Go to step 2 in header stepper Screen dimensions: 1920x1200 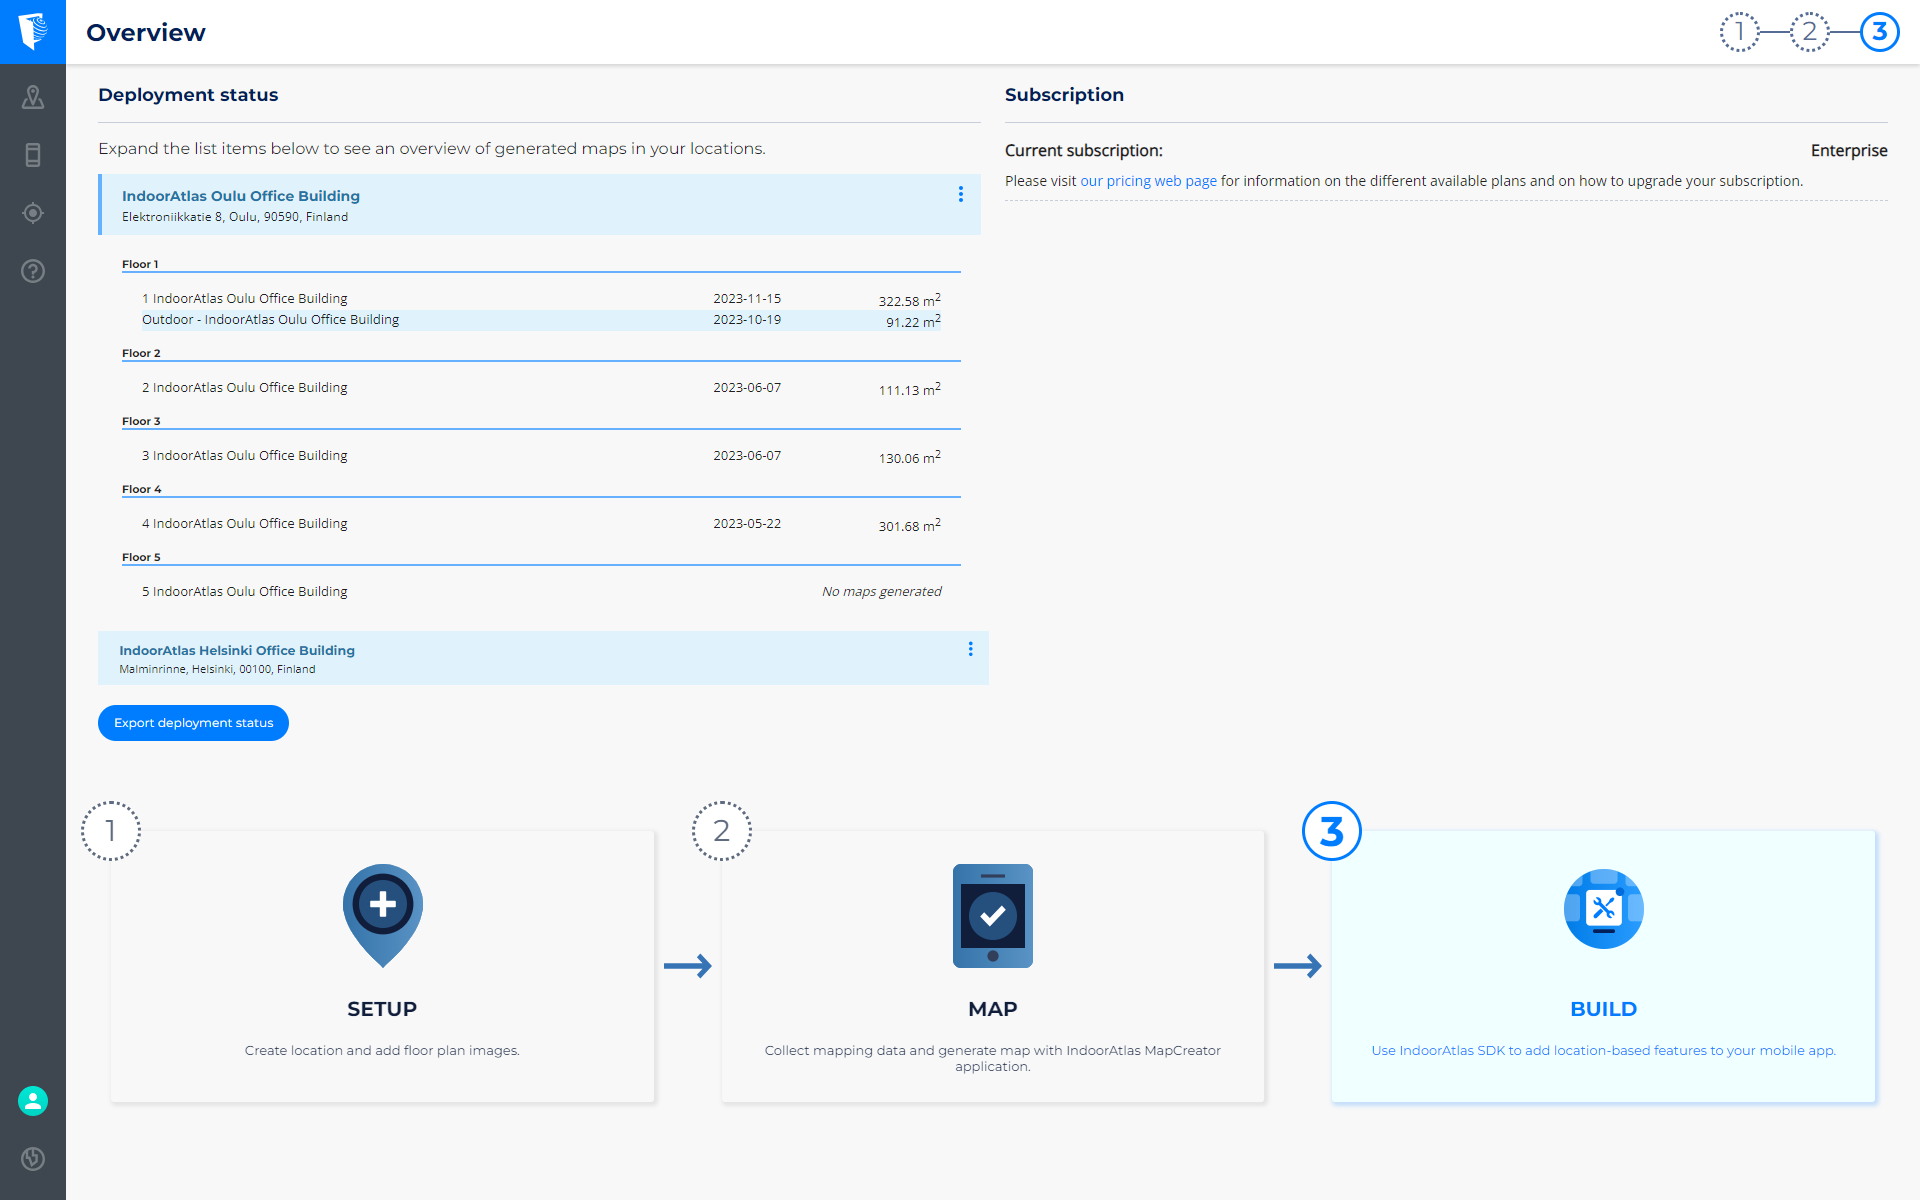(1809, 32)
